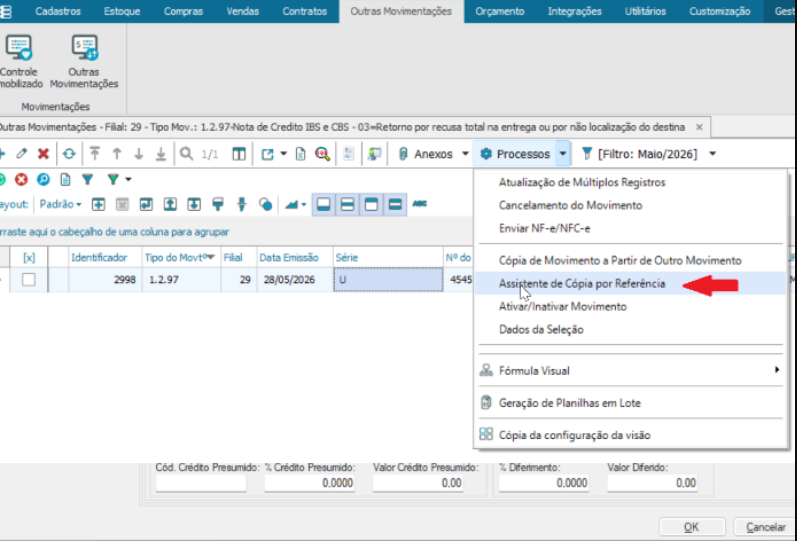797x541 pixels.
Task: Select the Série cell containing U
Action: (388, 280)
